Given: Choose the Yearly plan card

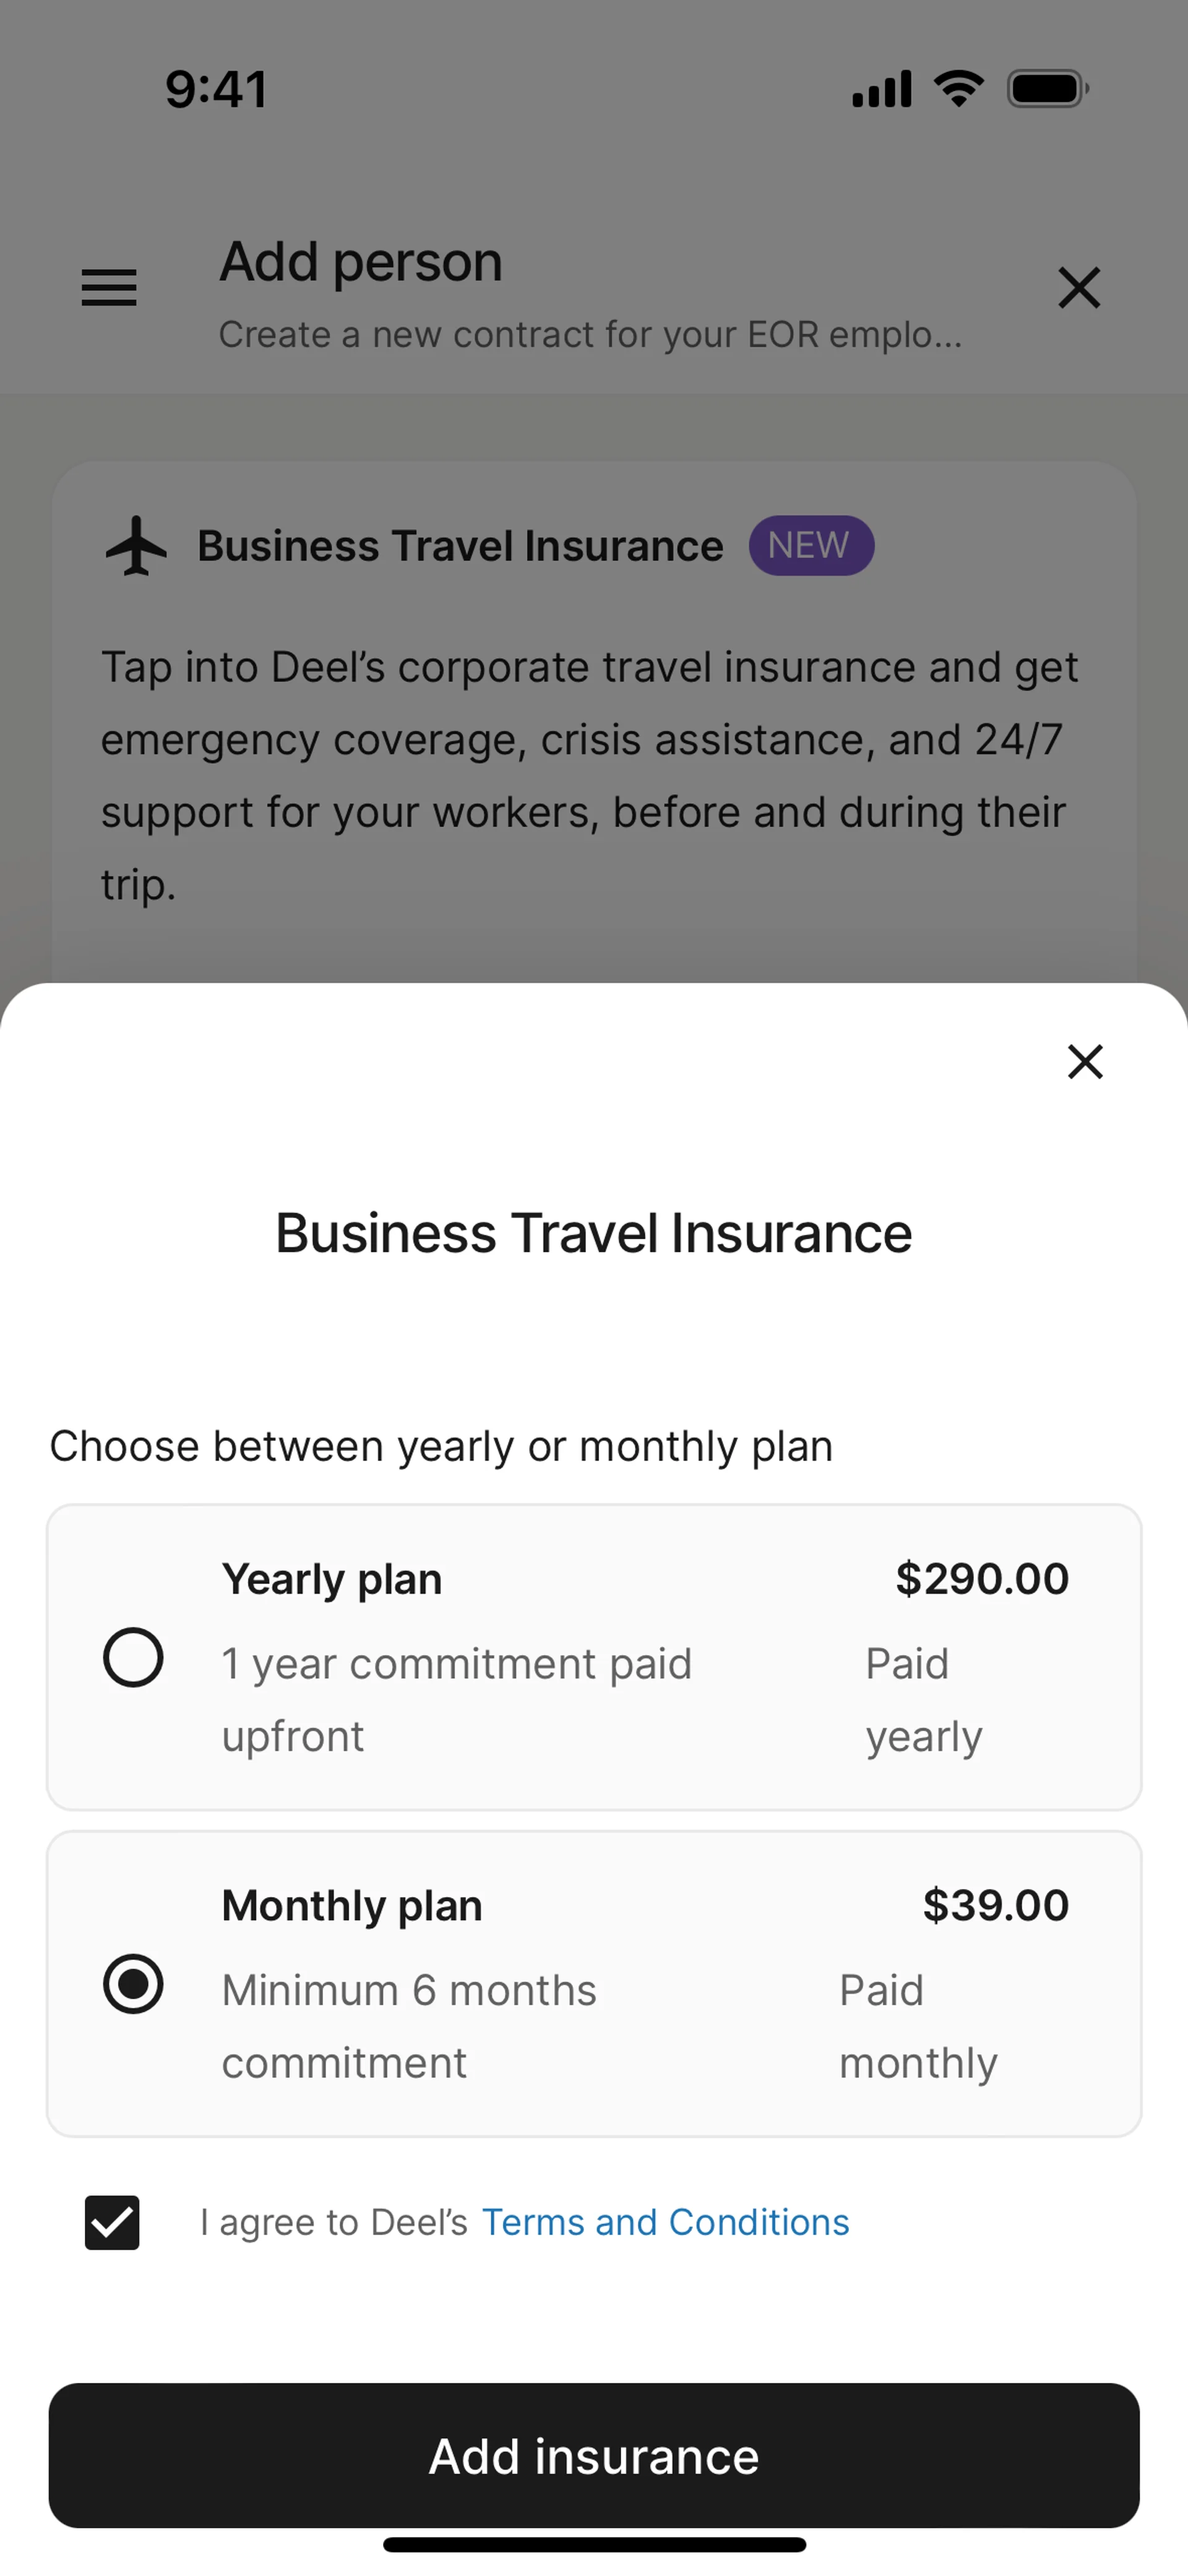Looking at the screenshot, I should coord(594,1657).
